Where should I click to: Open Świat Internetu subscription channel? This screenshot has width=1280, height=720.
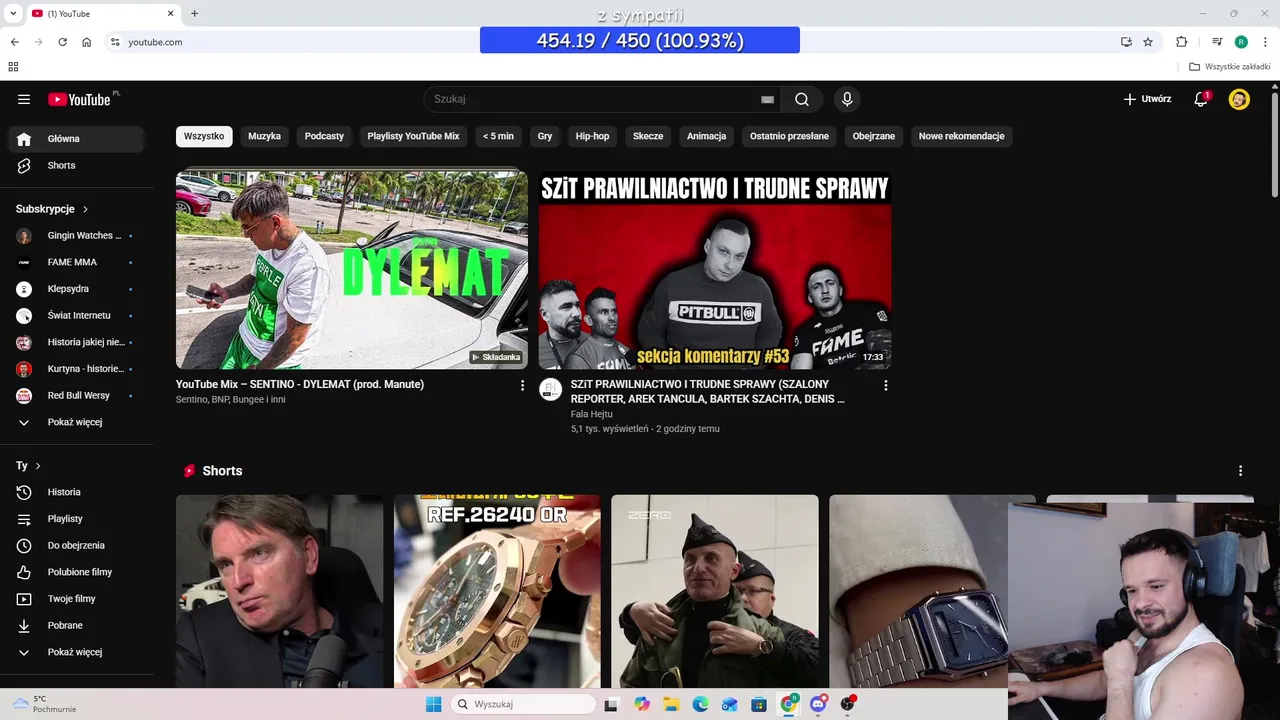pyautogui.click(x=76, y=315)
